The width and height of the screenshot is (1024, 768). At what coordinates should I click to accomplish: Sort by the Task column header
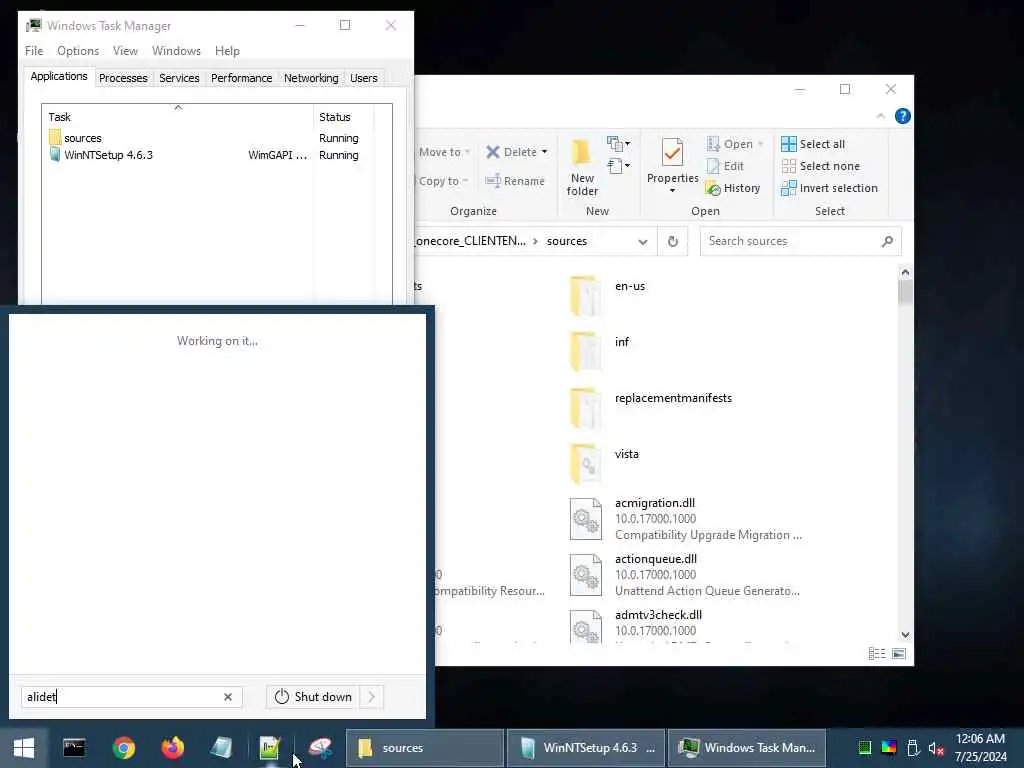[x=178, y=117]
